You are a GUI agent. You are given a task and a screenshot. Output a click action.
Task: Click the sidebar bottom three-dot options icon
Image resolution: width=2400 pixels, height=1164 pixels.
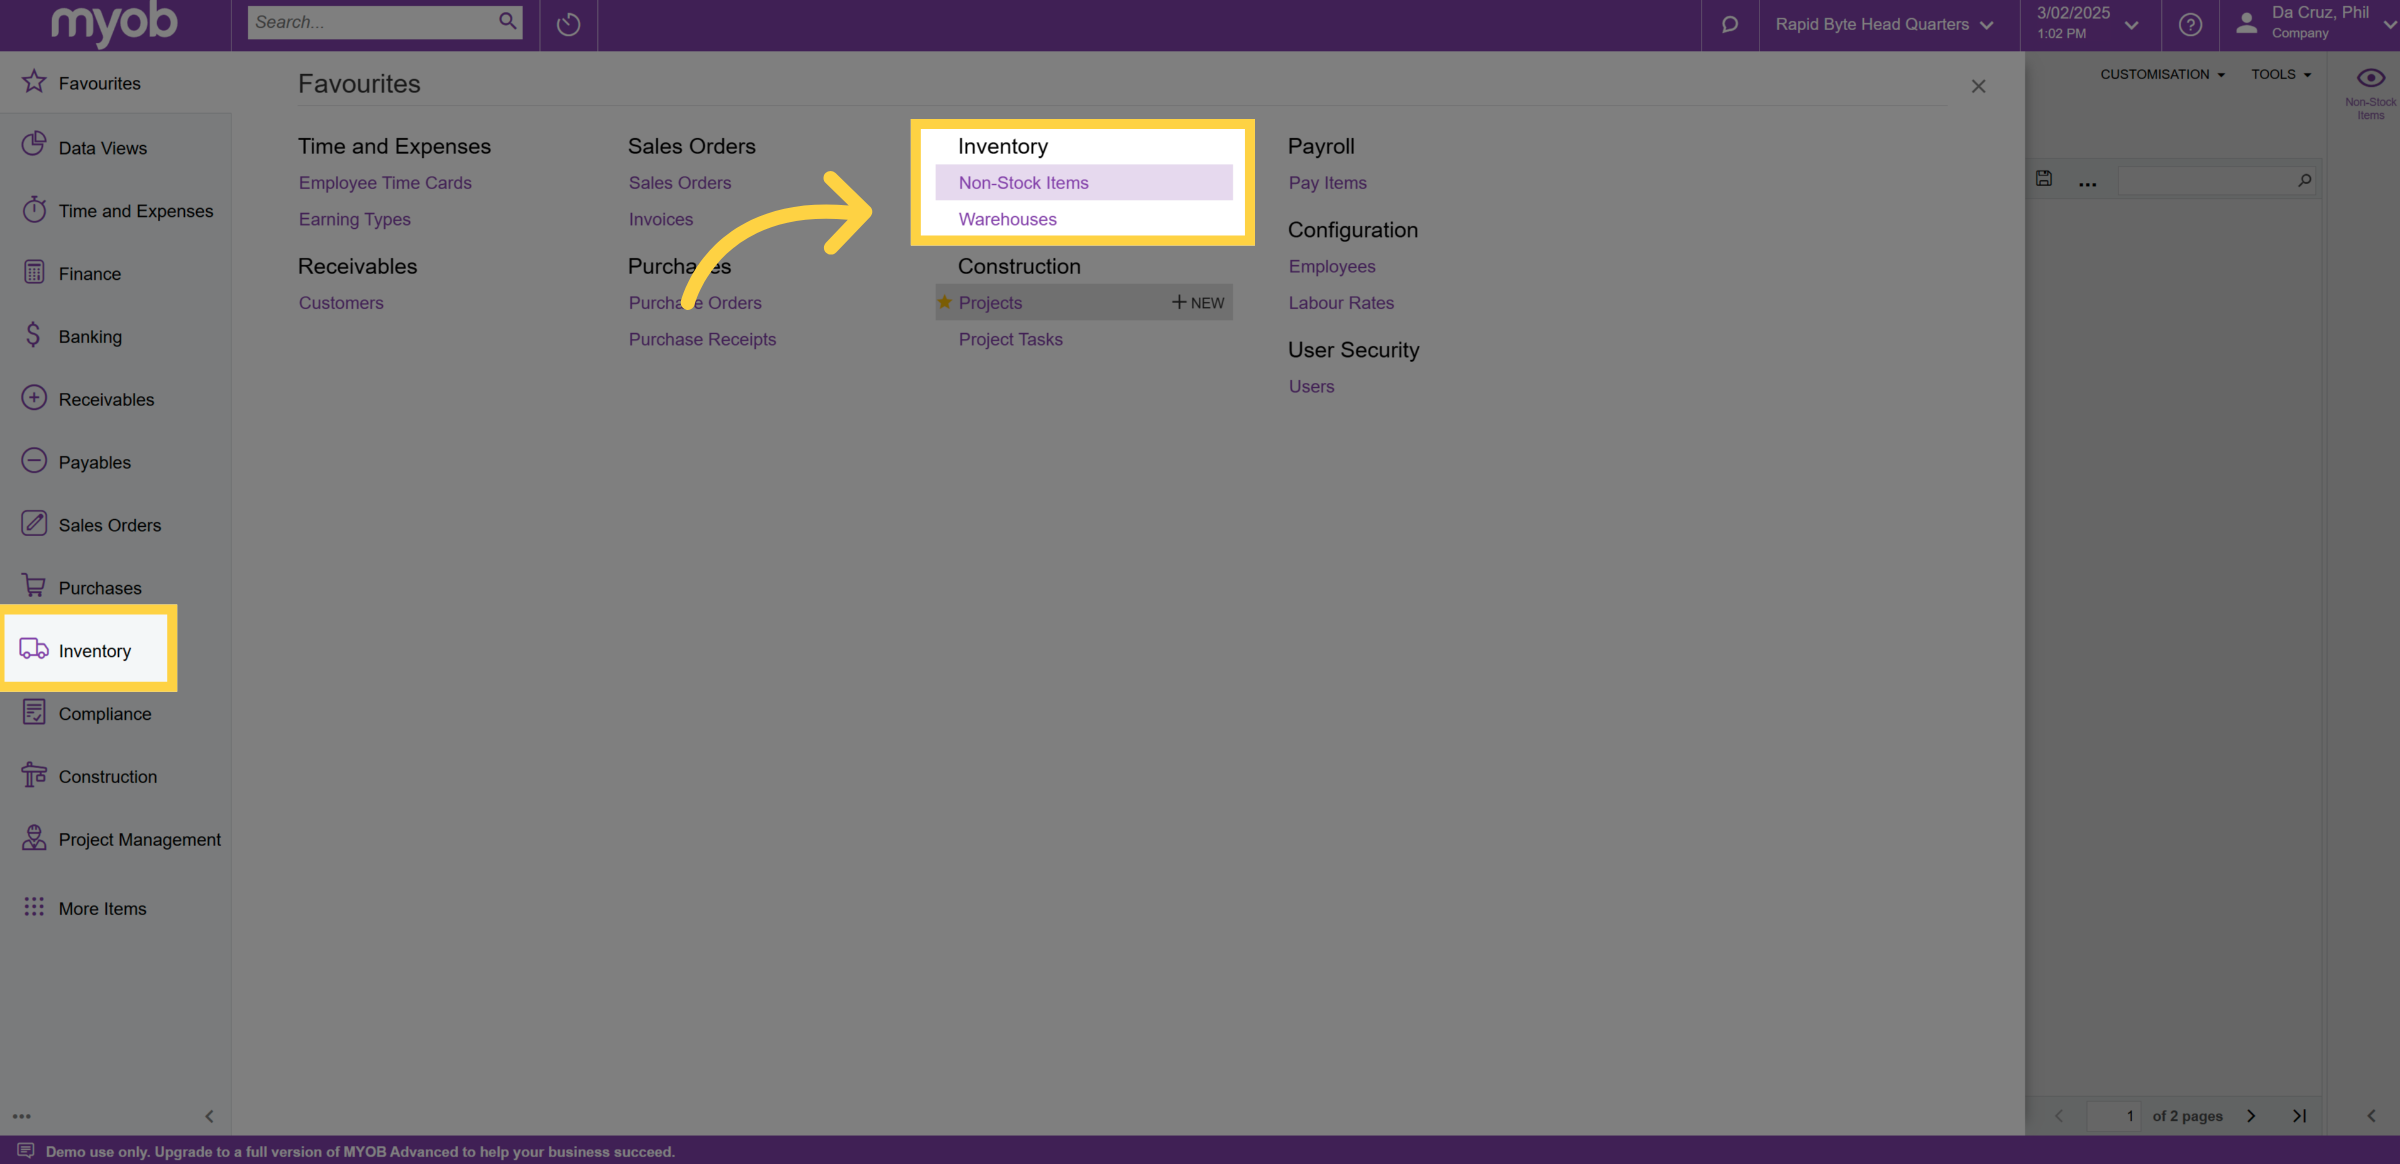[22, 1116]
